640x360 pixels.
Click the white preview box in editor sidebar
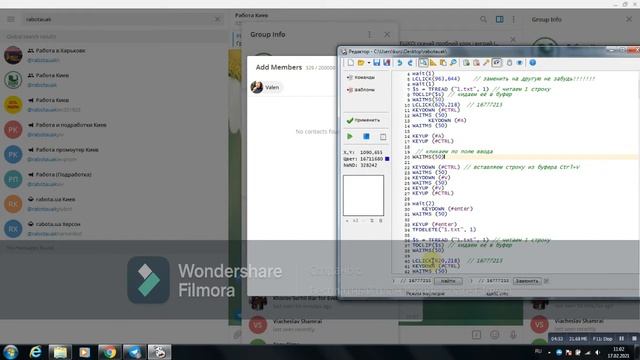tap(363, 196)
